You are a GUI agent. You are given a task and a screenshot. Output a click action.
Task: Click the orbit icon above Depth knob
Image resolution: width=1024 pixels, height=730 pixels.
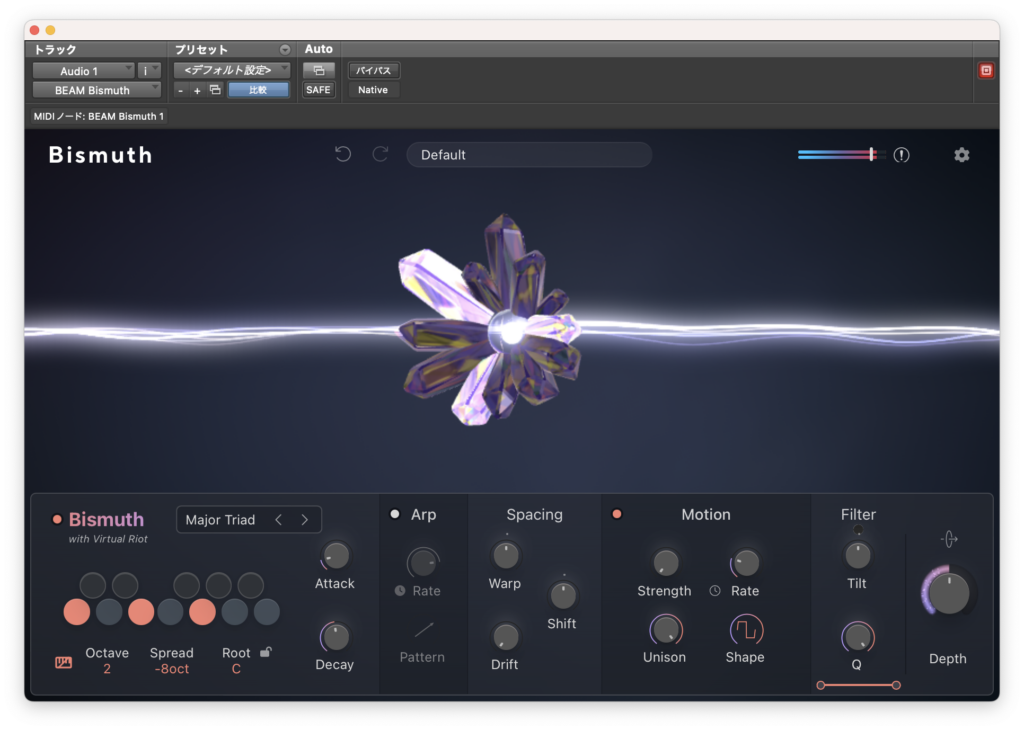[x=949, y=539]
